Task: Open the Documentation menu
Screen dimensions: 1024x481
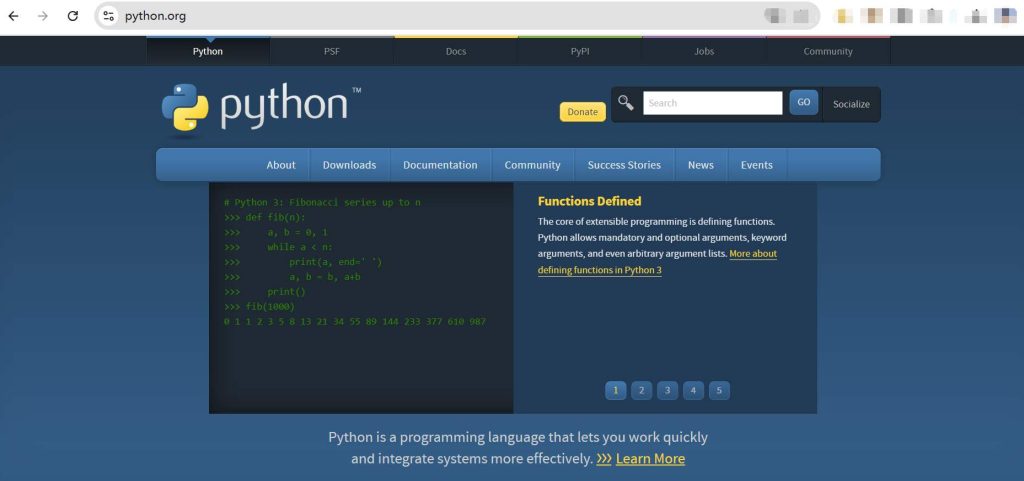Action: pos(440,165)
